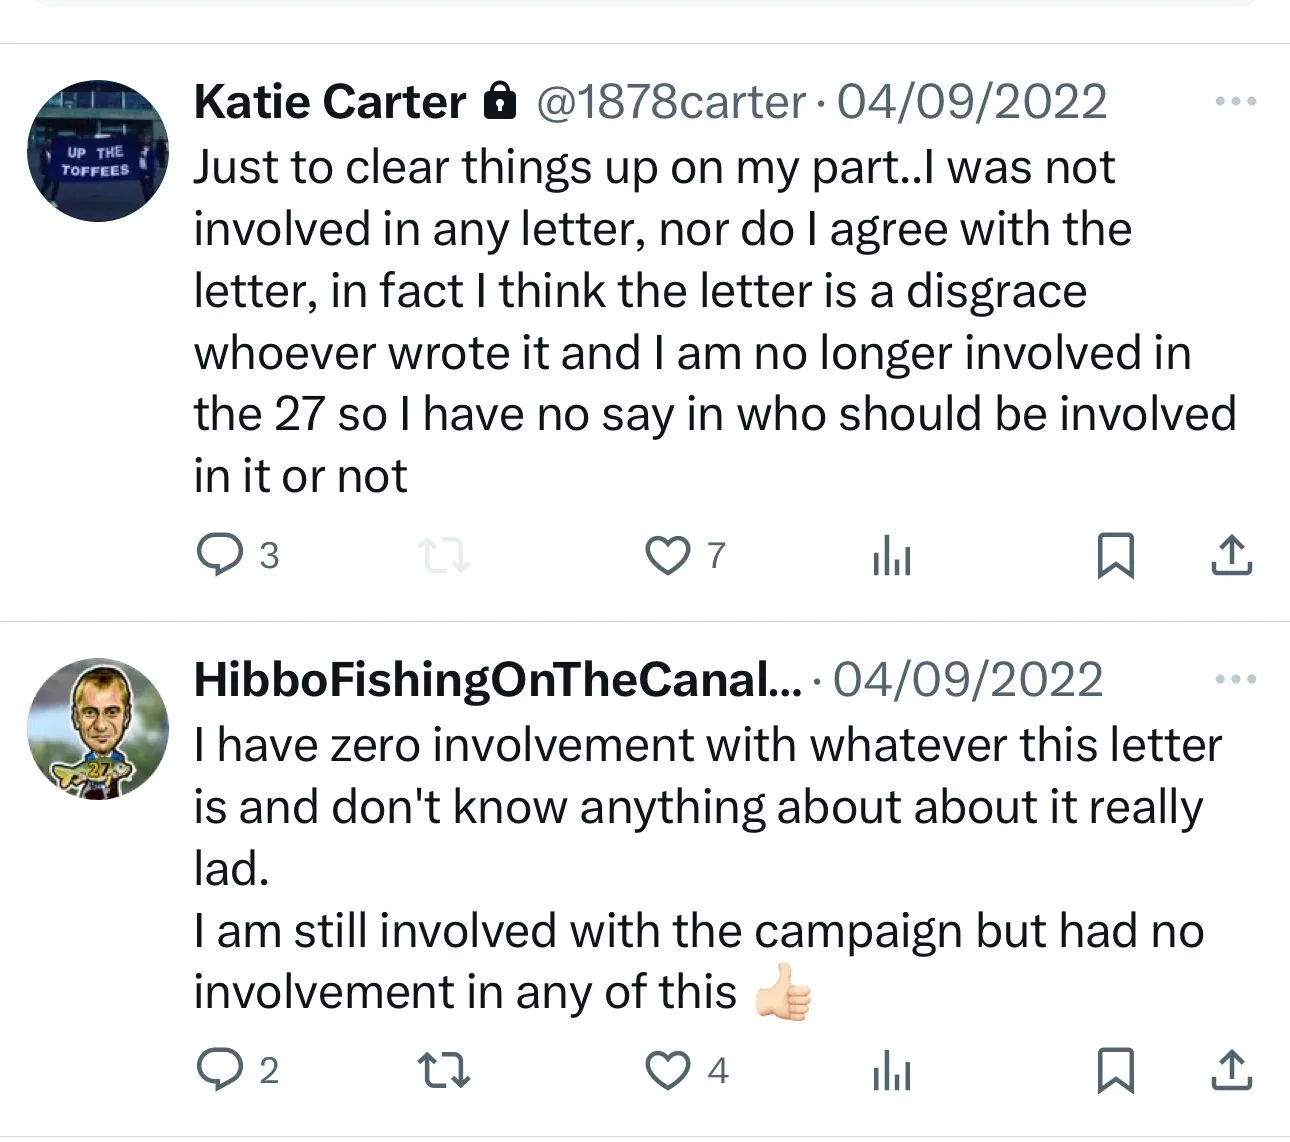
Task: Open more options on HibboFishingOnTheCanal's tweet
Action: (x=1235, y=679)
